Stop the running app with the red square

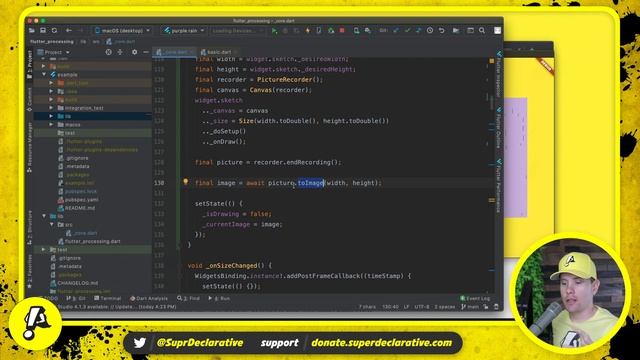[342, 31]
